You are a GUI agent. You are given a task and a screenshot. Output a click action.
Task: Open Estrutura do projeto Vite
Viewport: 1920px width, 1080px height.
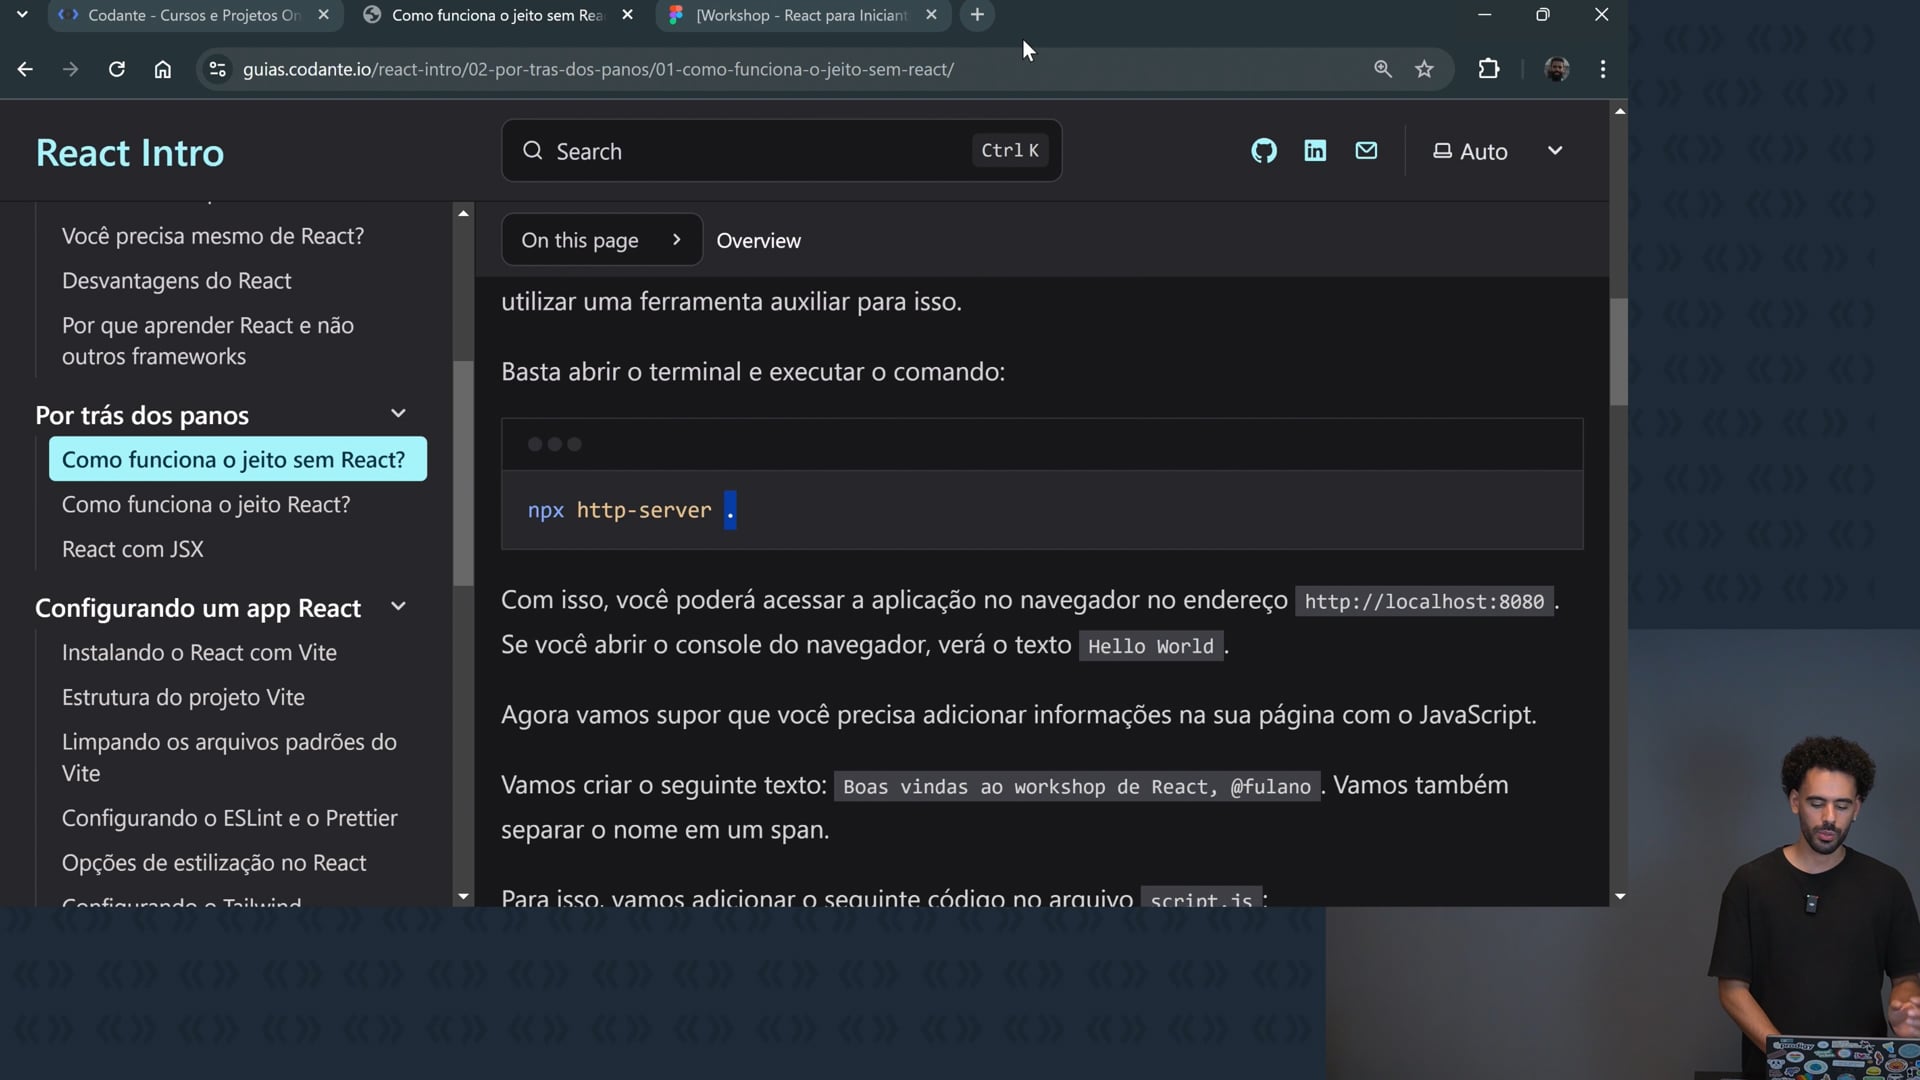(x=183, y=698)
